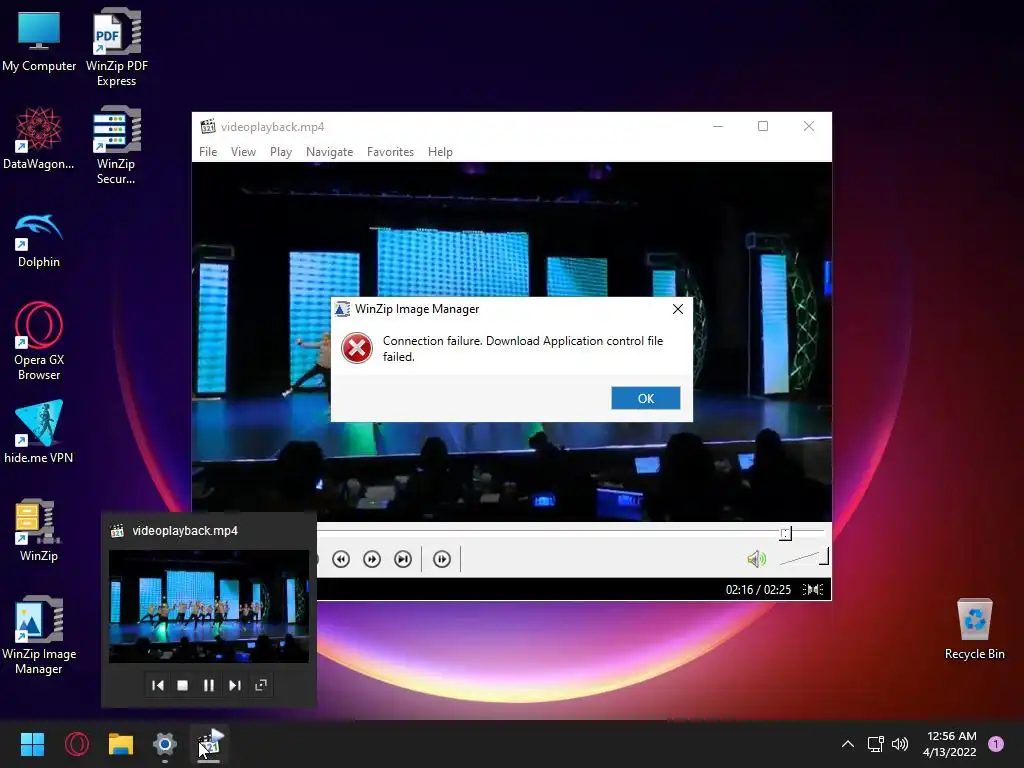This screenshot has height=768, width=1024.
Task: Click the red error icon in dialog
Action: (357, 348)
